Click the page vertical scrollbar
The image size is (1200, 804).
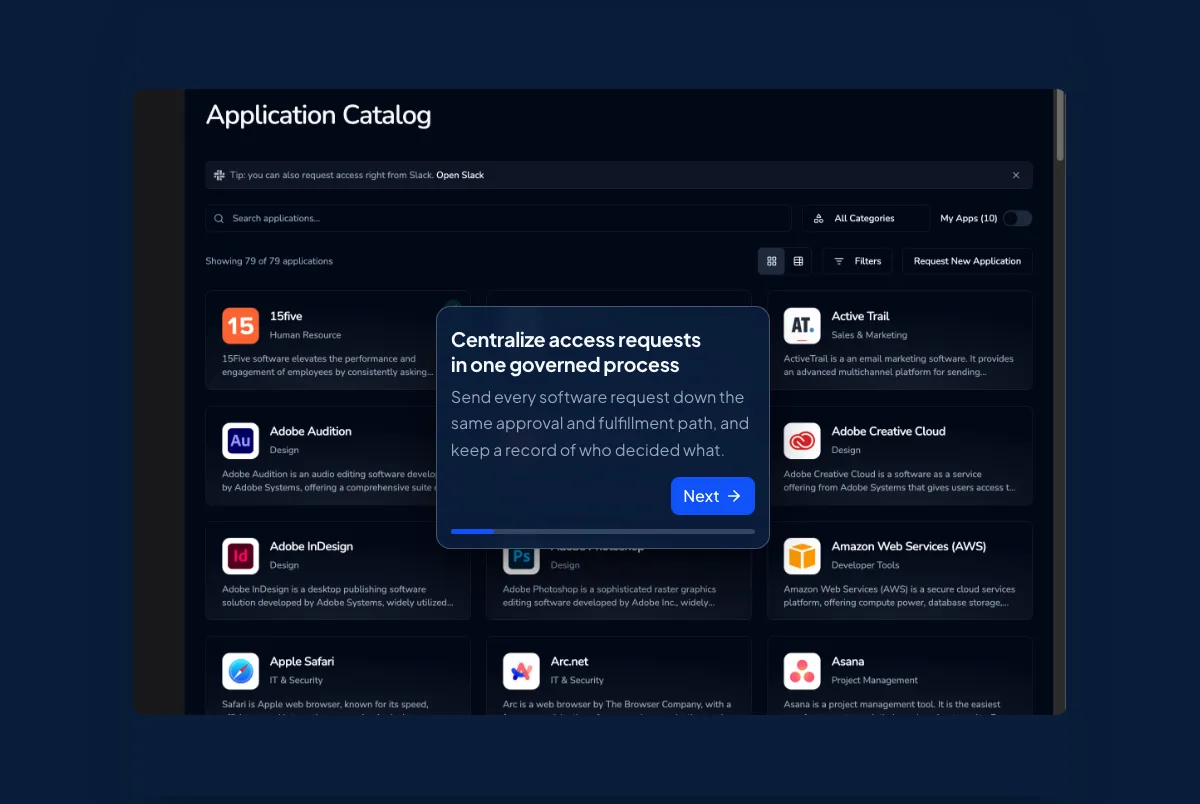coord(1060,125)
